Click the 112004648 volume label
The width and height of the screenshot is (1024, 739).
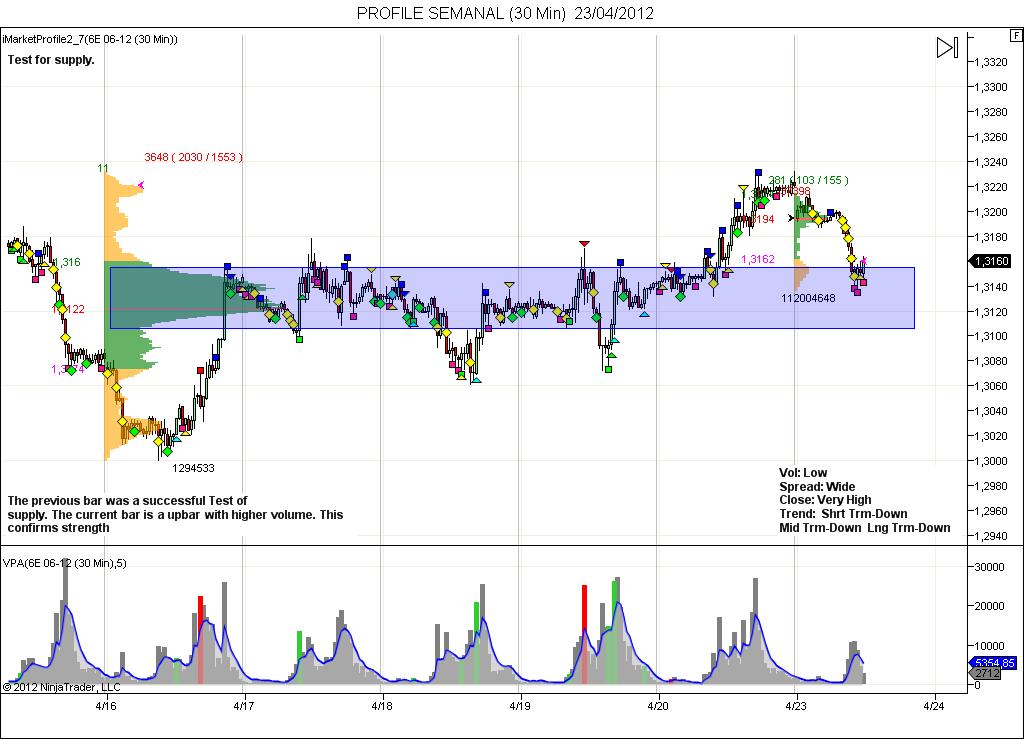[808, 298]
